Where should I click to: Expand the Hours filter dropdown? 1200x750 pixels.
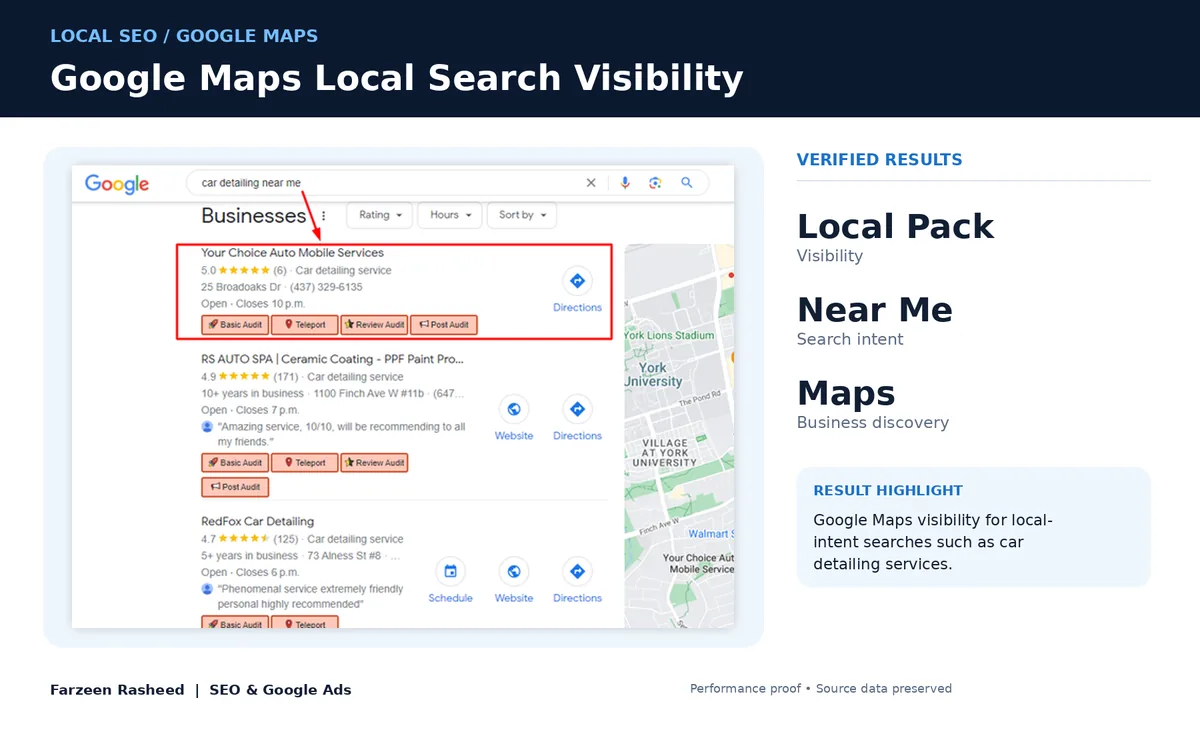coord(450,215)
